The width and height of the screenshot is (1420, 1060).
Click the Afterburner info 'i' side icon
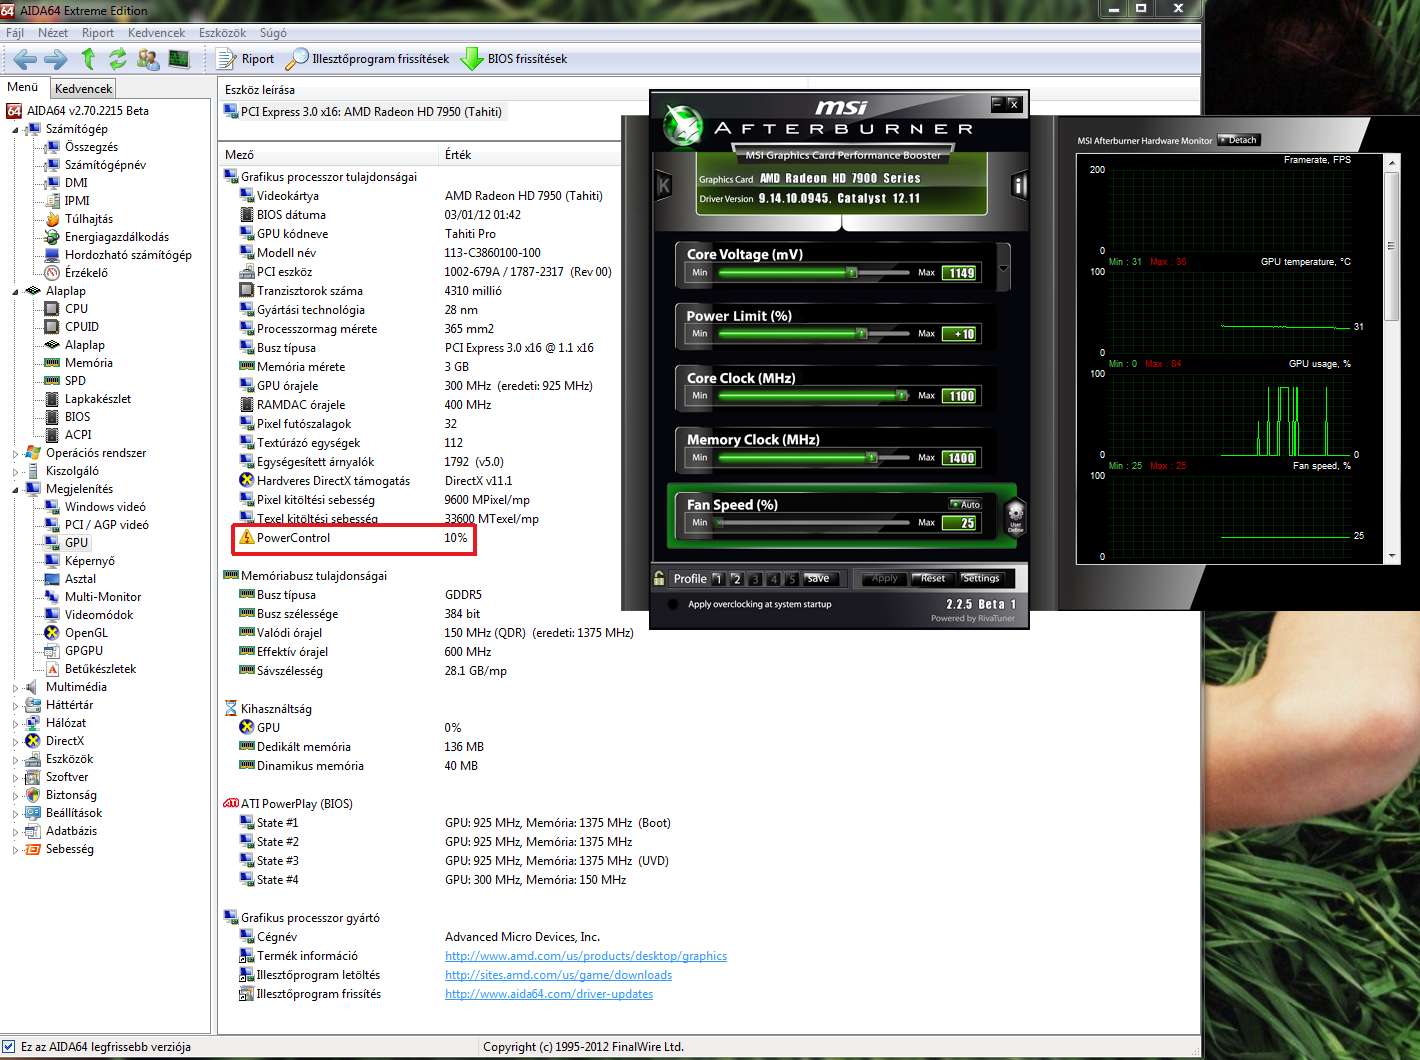(x=1019, y=184)
